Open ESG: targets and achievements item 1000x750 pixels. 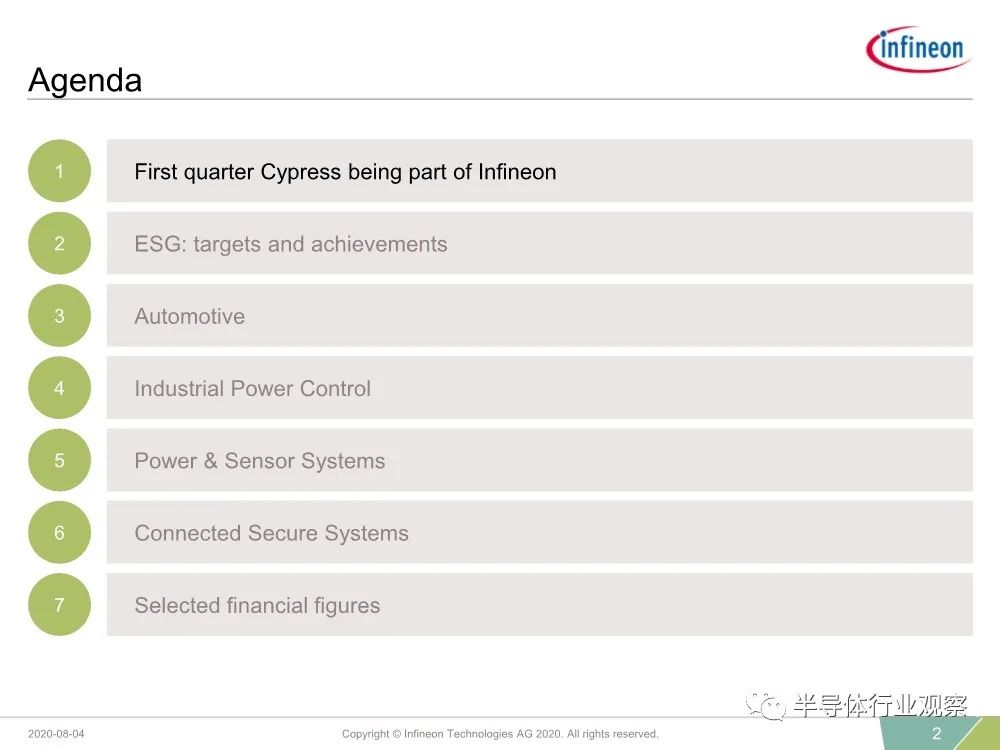click(x=540, y=243)
